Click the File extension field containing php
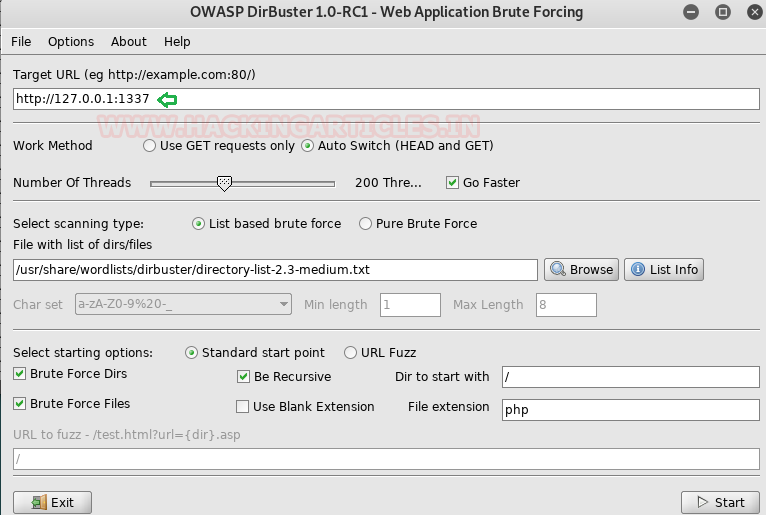The image size is (766, 515). pos(631,409)
